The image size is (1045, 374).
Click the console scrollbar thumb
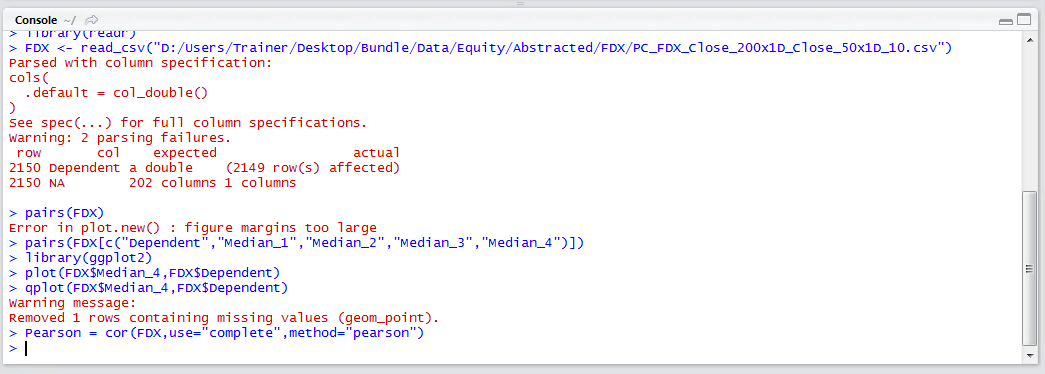(1030, 269)
